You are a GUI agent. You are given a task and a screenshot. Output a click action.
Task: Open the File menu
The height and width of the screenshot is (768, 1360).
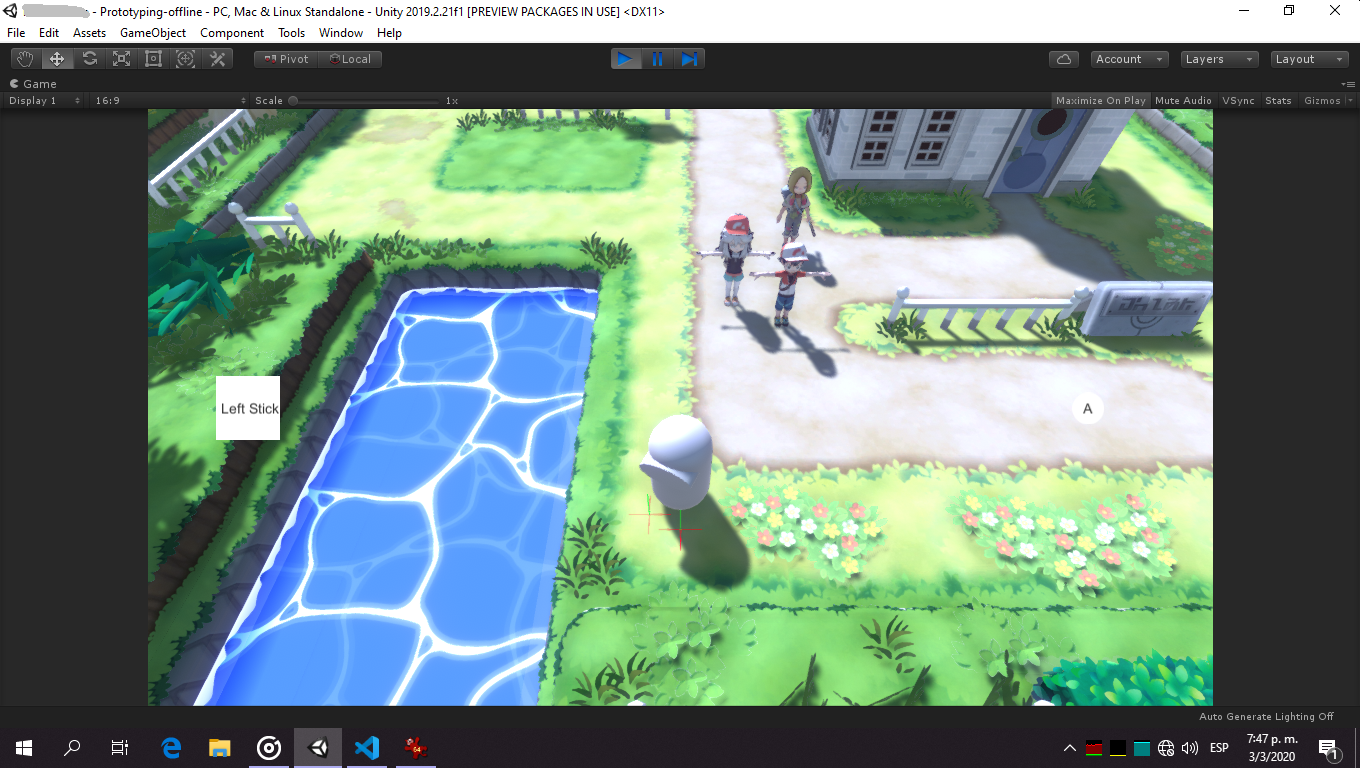pyautogui.click(x=16, y=33)
